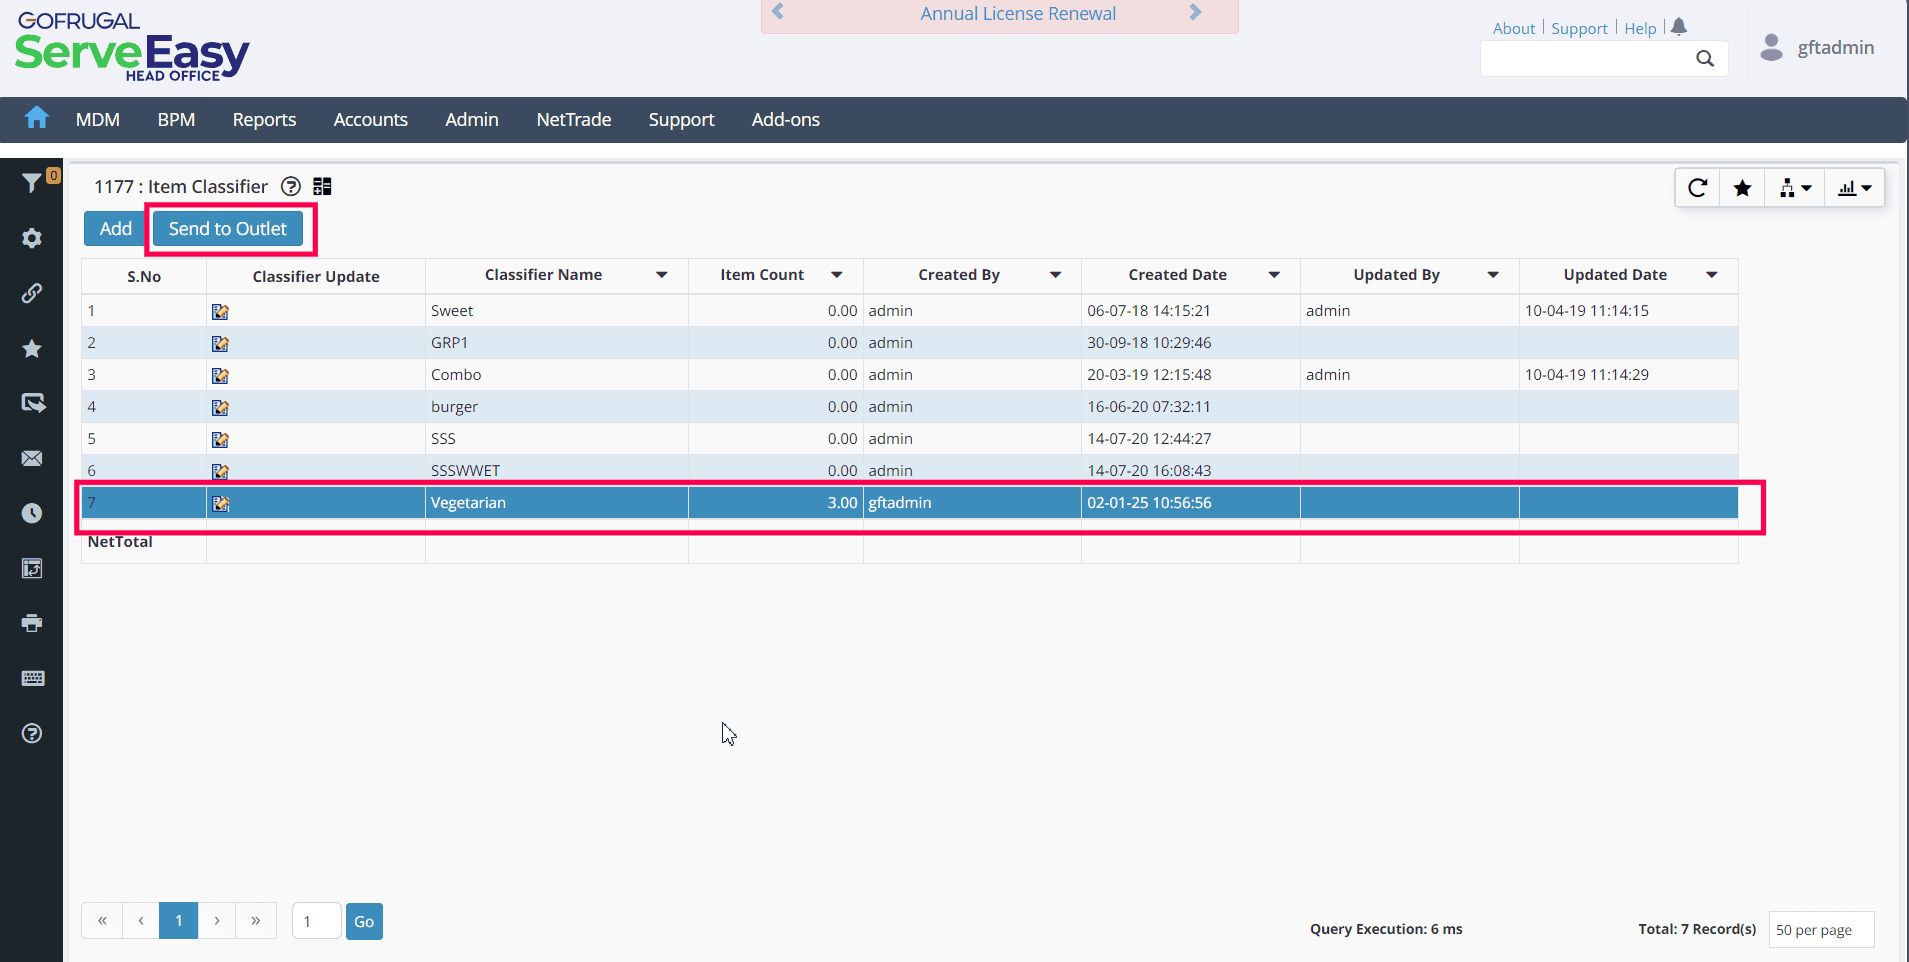This screenshot has height=962, width=1909.
Task: Click the envelope mail icon in sidebar
Action: [x=32, y=458]
